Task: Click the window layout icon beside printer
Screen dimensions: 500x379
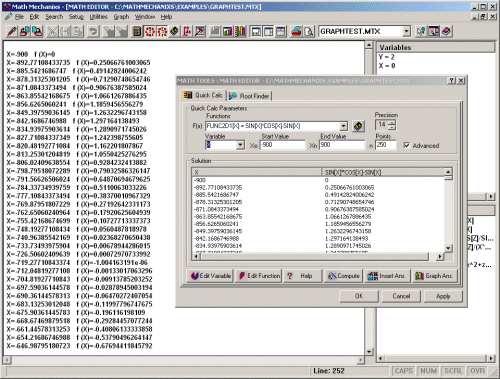Action: coord(281,31)
